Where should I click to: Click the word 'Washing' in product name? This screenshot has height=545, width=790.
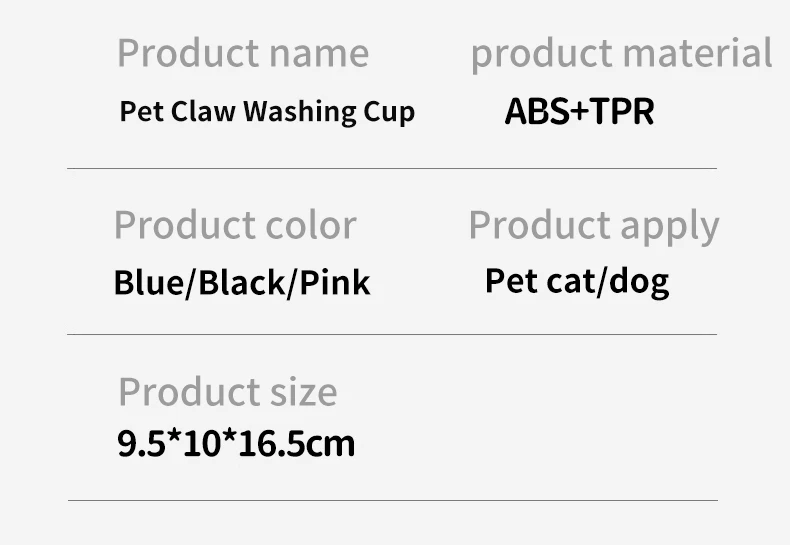click(x=300, y=112)
